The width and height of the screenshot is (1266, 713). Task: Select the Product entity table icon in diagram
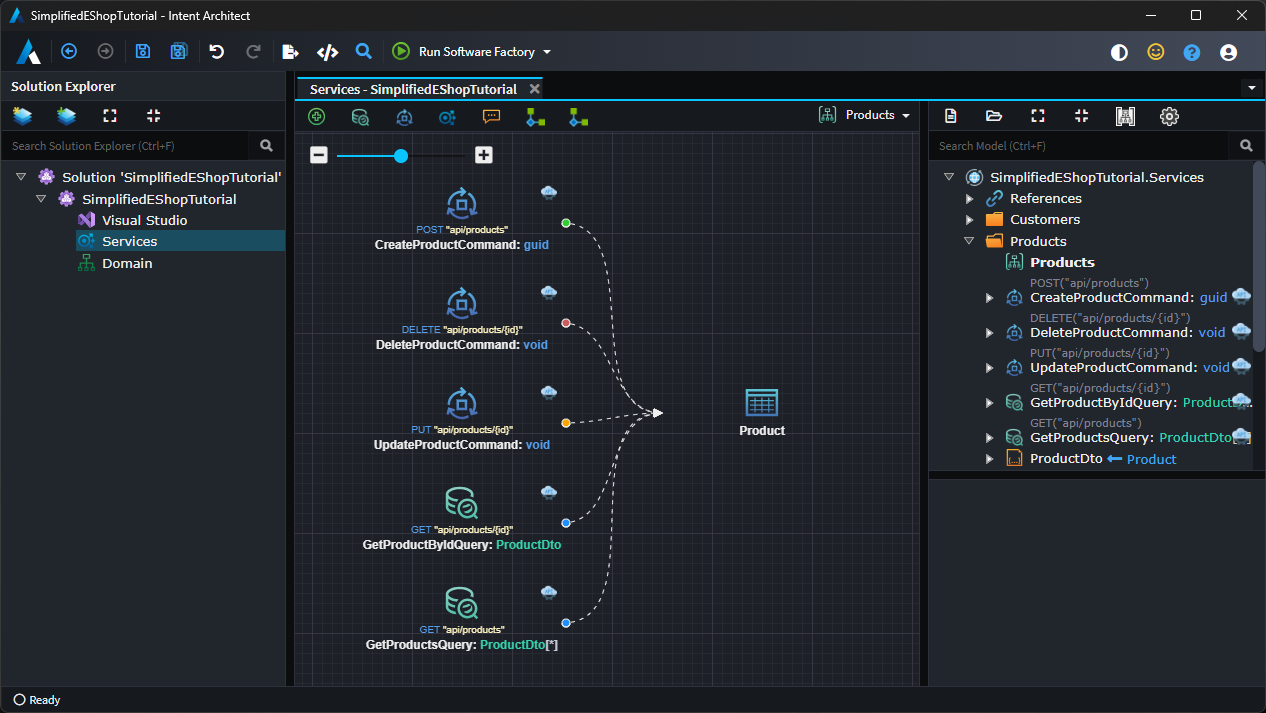(762, 403)
